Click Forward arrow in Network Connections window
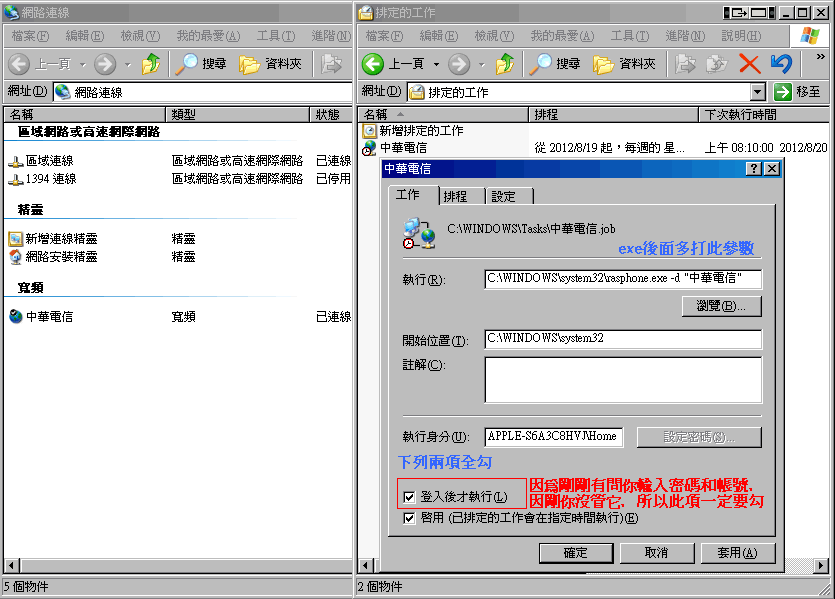Screen dimensions: 835x599 [105, 64]
